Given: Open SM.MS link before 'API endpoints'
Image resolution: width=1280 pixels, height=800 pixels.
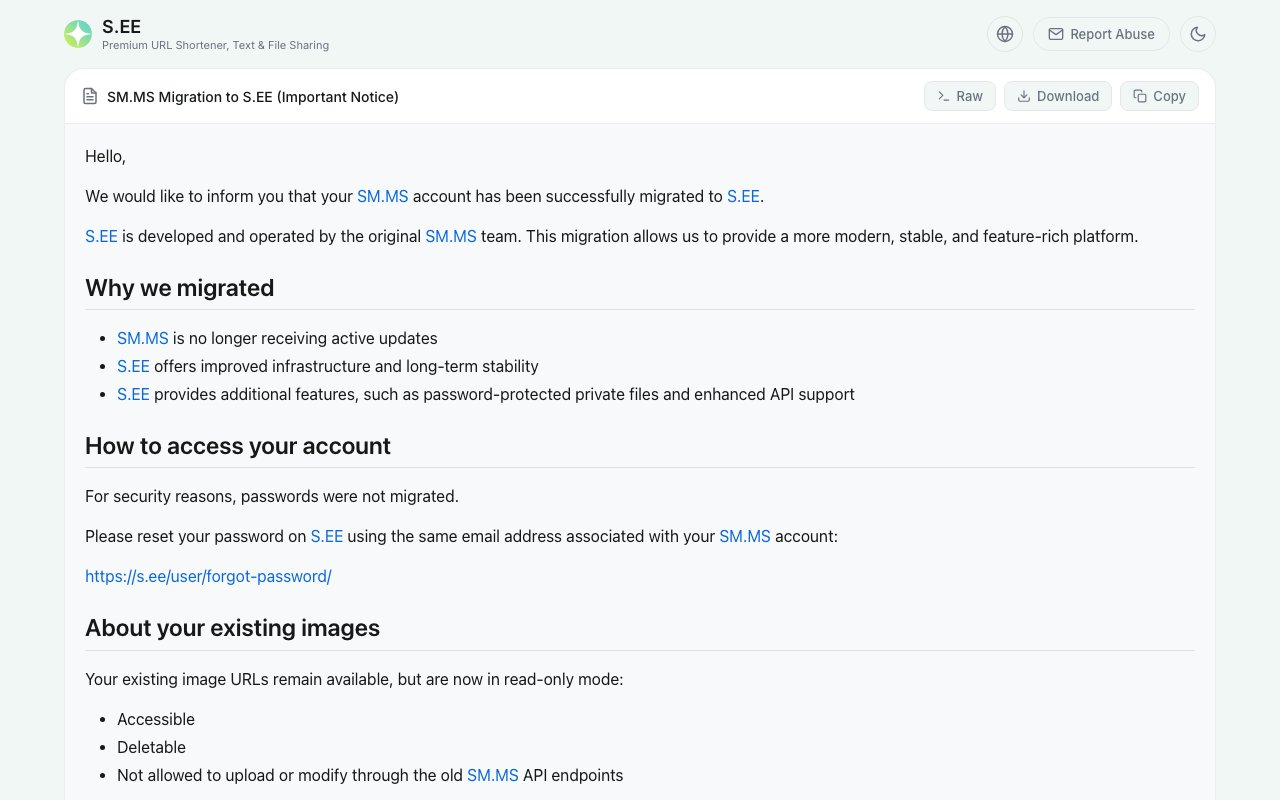Looking at the screenshot, I should coord(493,775).
